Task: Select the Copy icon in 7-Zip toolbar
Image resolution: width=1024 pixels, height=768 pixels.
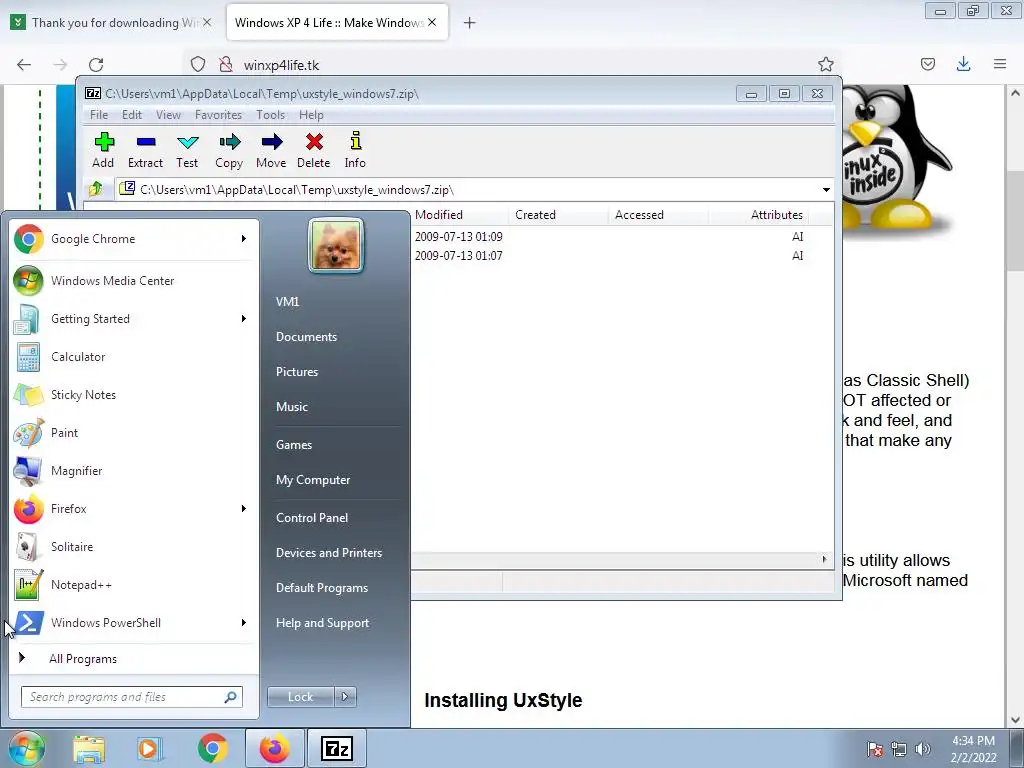Action: [229, 150]
